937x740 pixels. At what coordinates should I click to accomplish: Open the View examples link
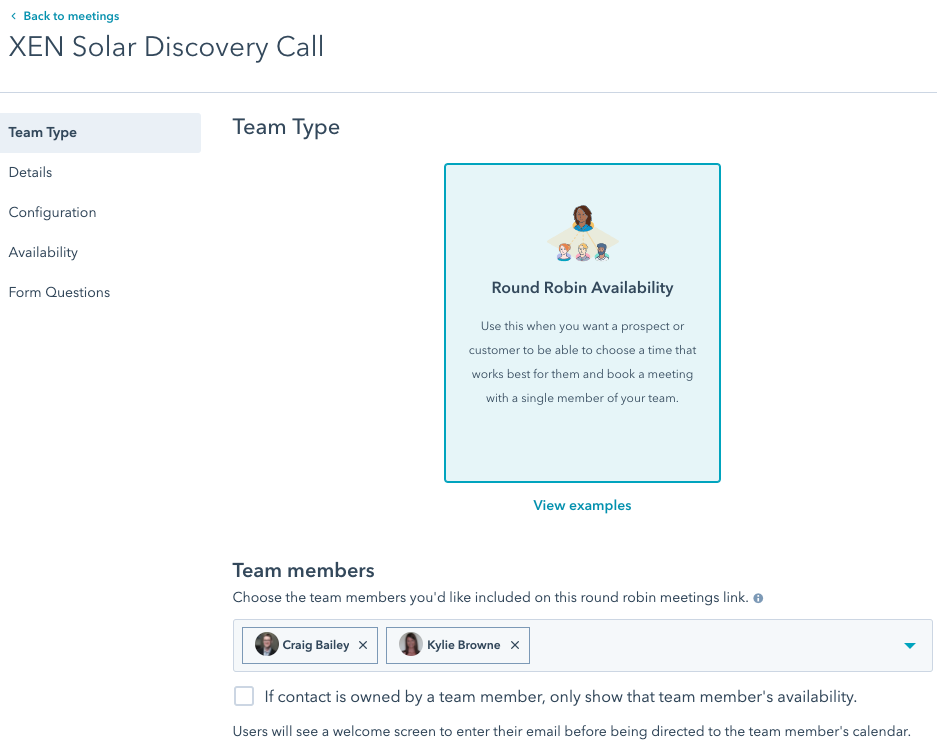(582, 506)
